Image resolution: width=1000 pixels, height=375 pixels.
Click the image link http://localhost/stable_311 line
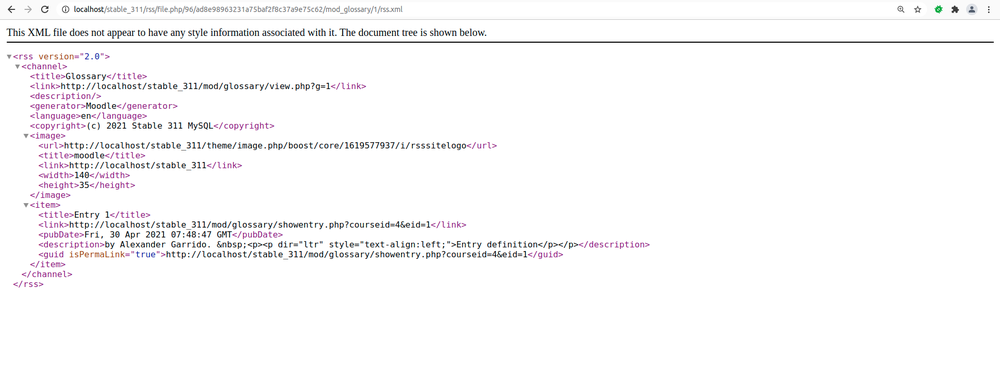[140, 165]
